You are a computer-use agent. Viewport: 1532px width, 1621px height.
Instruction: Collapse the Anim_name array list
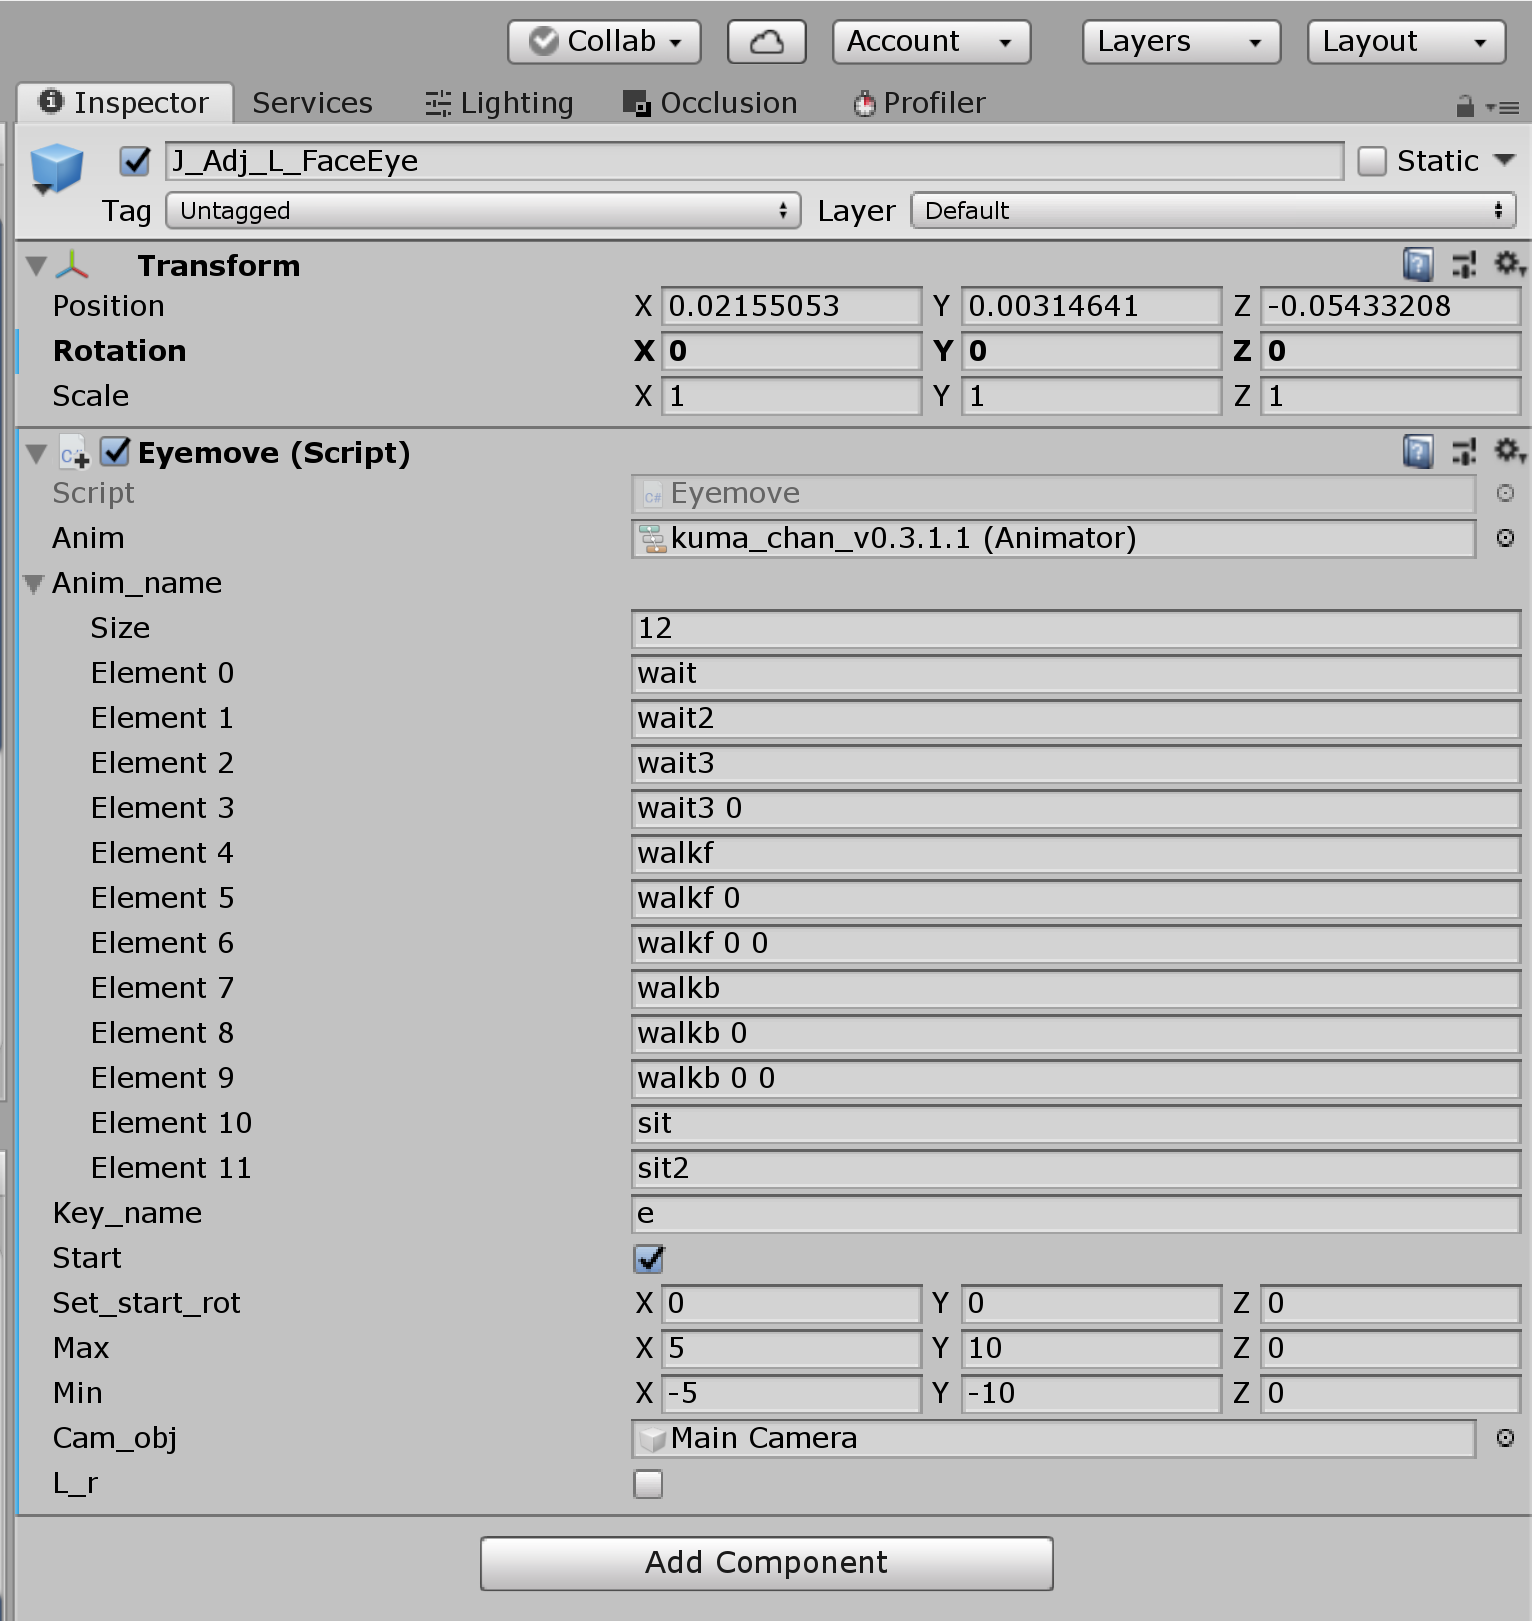(x=35, y=584)
